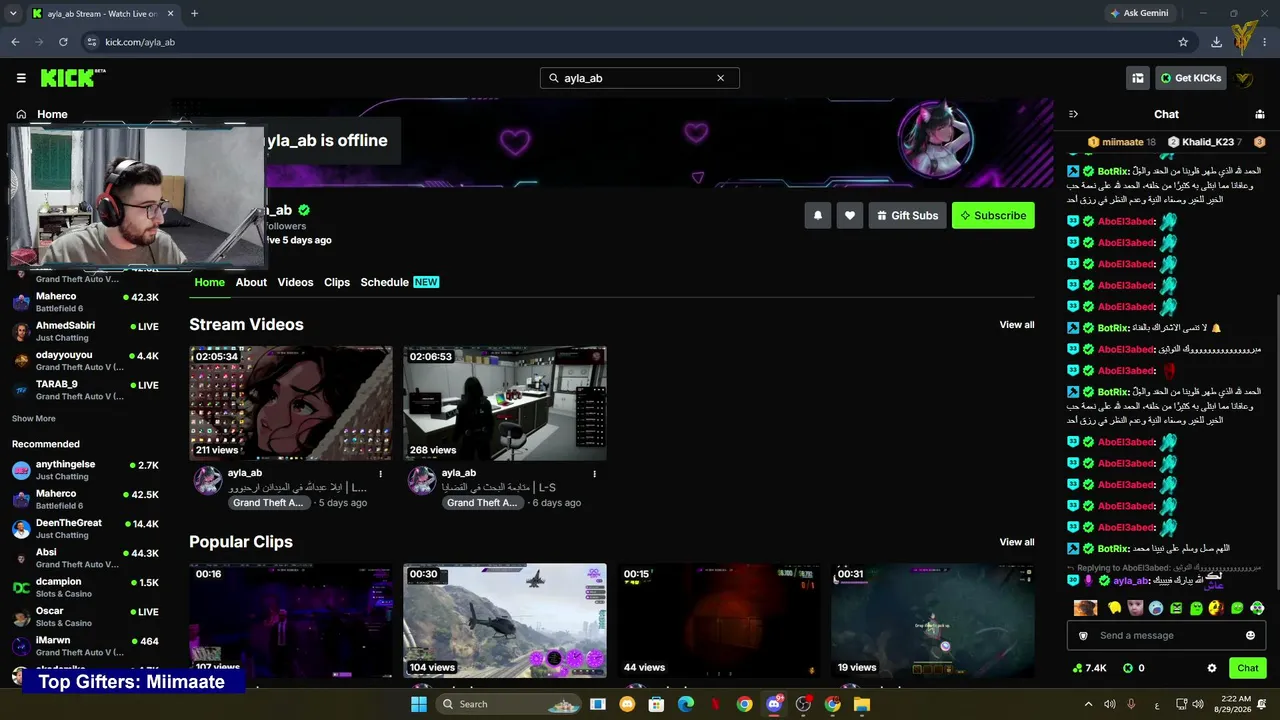
Task: Send message with the Chat button
Action: point(1248,668)
